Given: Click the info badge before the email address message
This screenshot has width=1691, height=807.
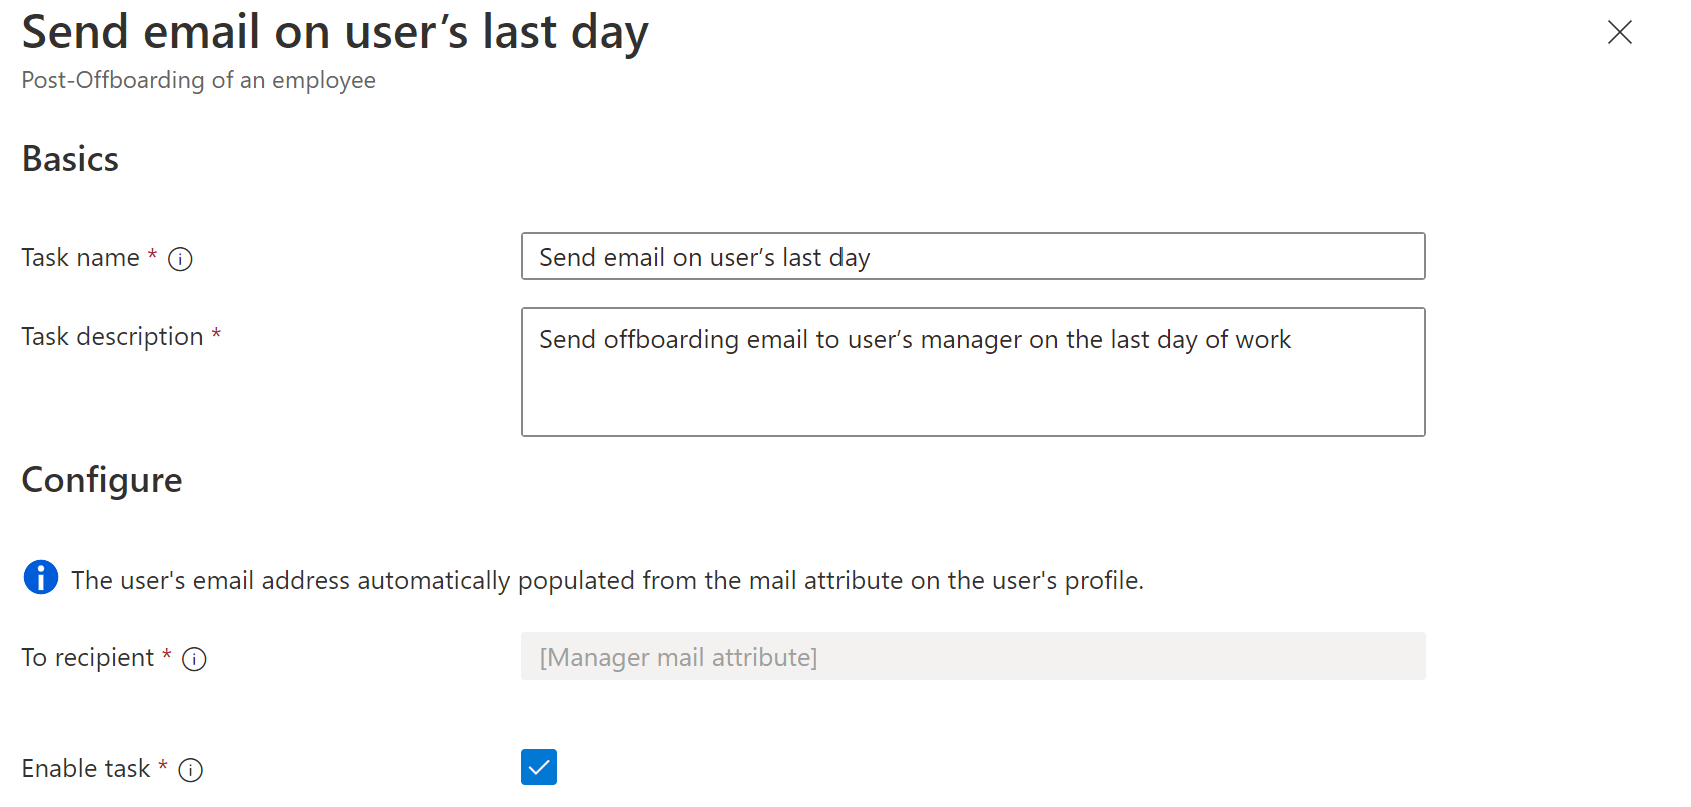Looking at the screenshot, I should [x=41, y=578].
